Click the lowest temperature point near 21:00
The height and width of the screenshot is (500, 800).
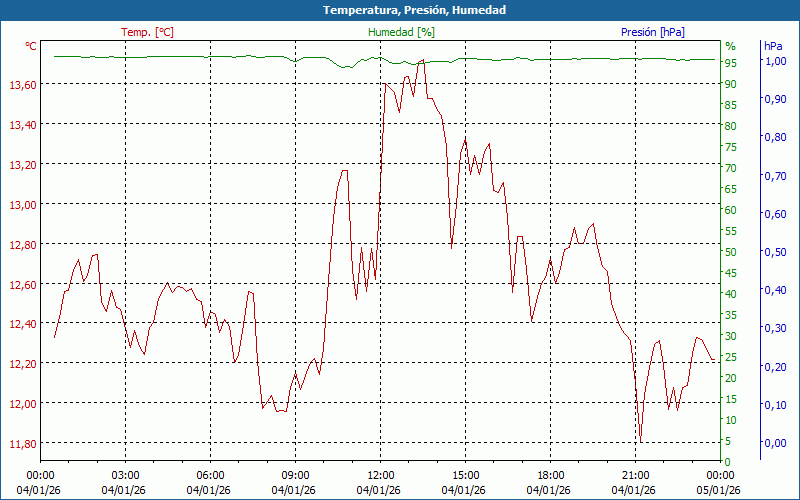tap(640, 441)
